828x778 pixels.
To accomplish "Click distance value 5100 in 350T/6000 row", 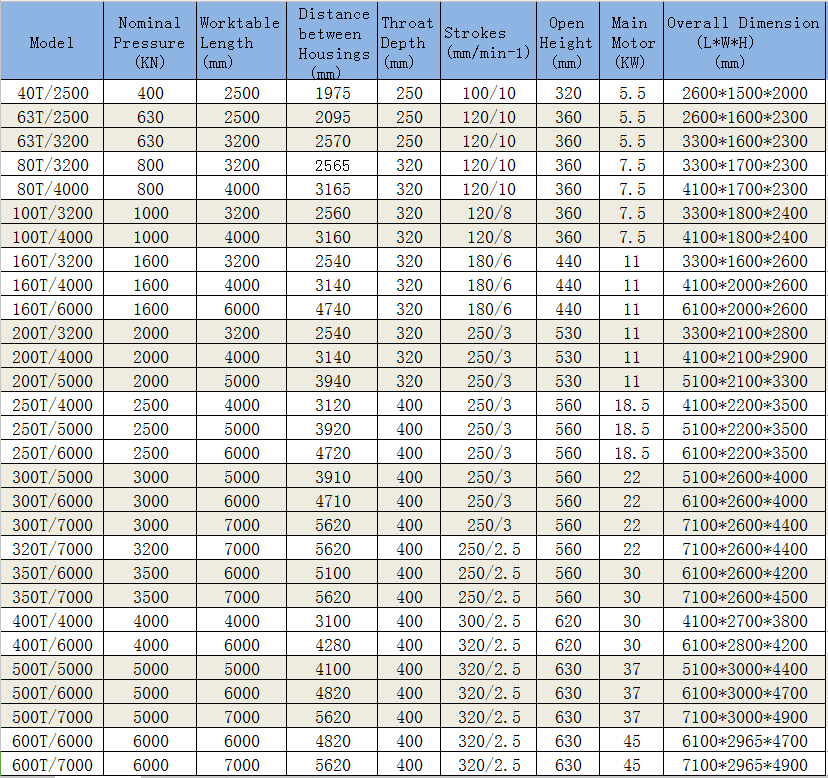I will (x=333, y=573).
